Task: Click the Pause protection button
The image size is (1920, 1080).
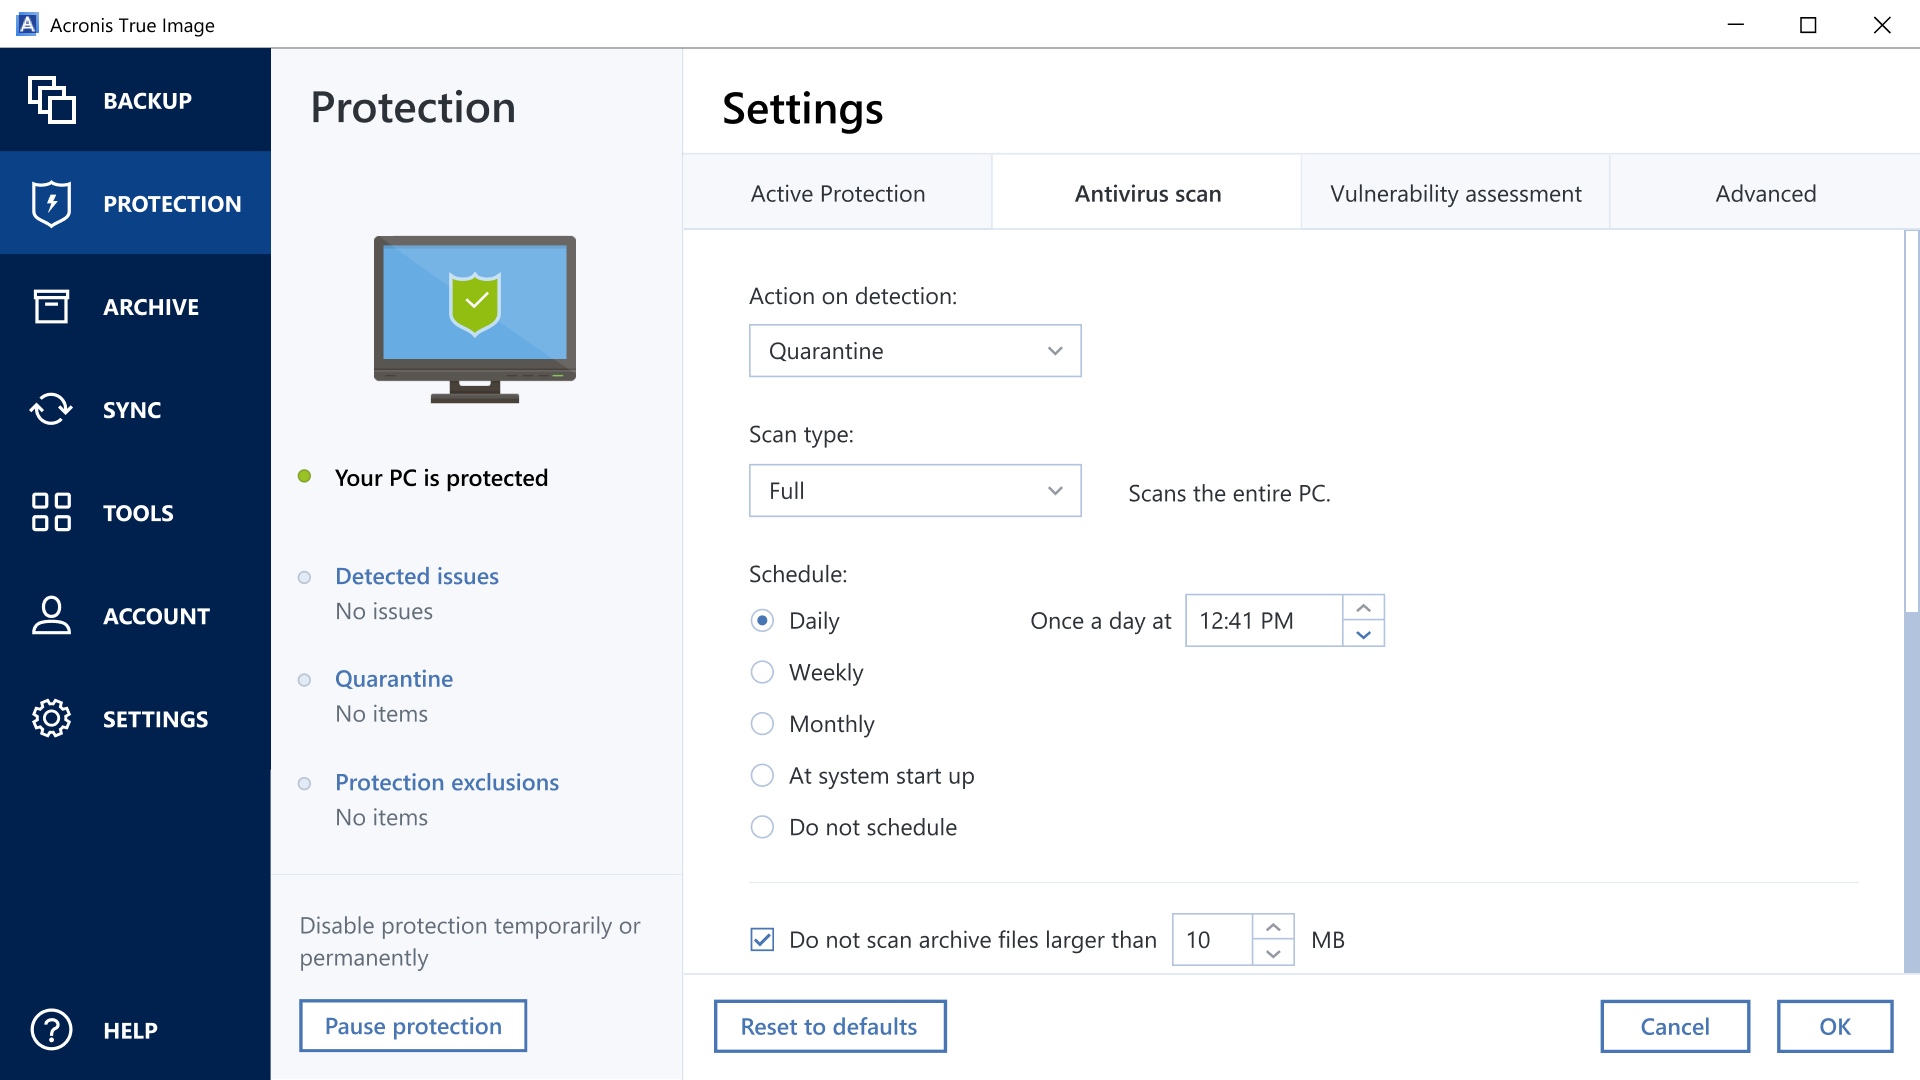Action: 412,1025
